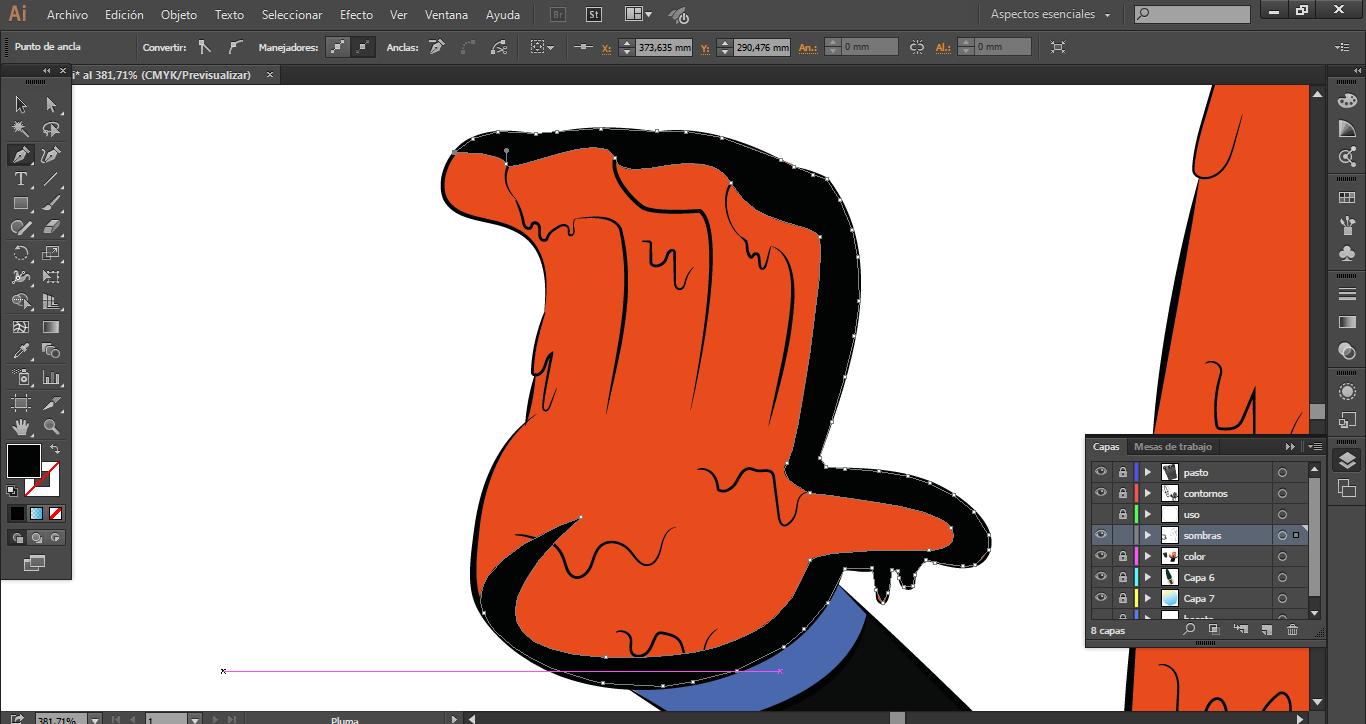Select the Selection (black arrow) tool
1366x724 pixels.
pyautogui.click(x=21, y=105)
